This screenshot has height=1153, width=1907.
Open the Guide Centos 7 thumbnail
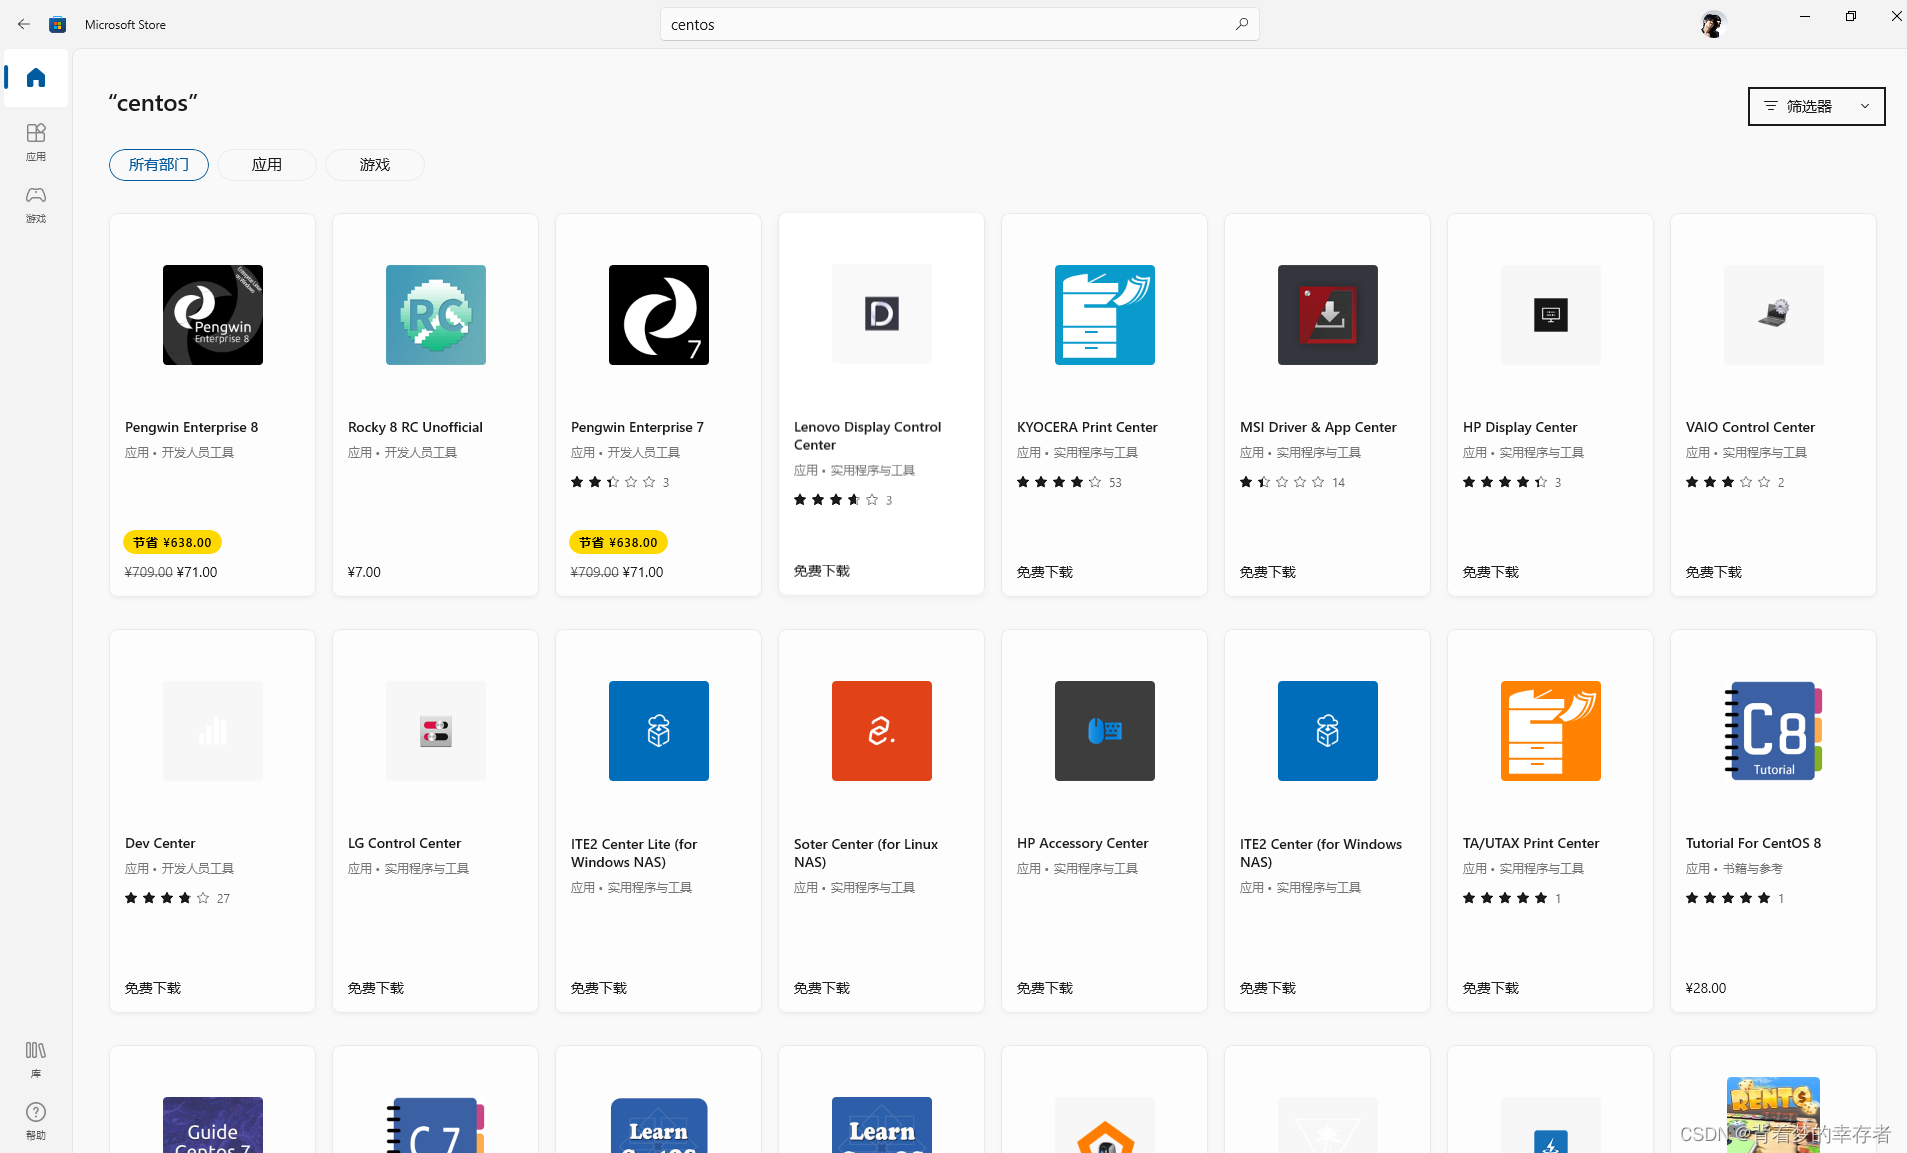213,1125
